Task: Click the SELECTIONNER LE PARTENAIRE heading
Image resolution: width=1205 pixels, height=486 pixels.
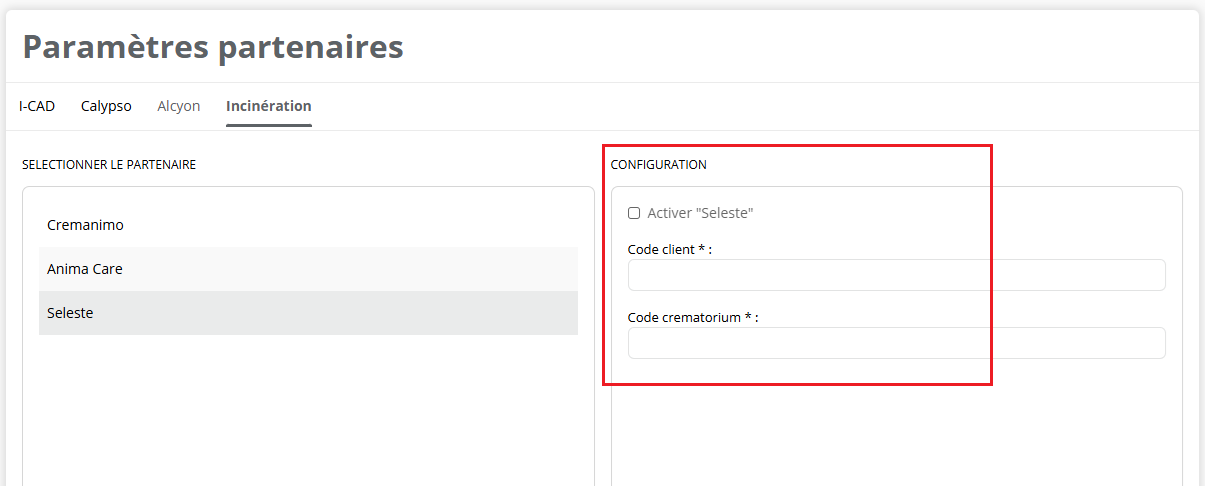Action: tap(109, 165)
